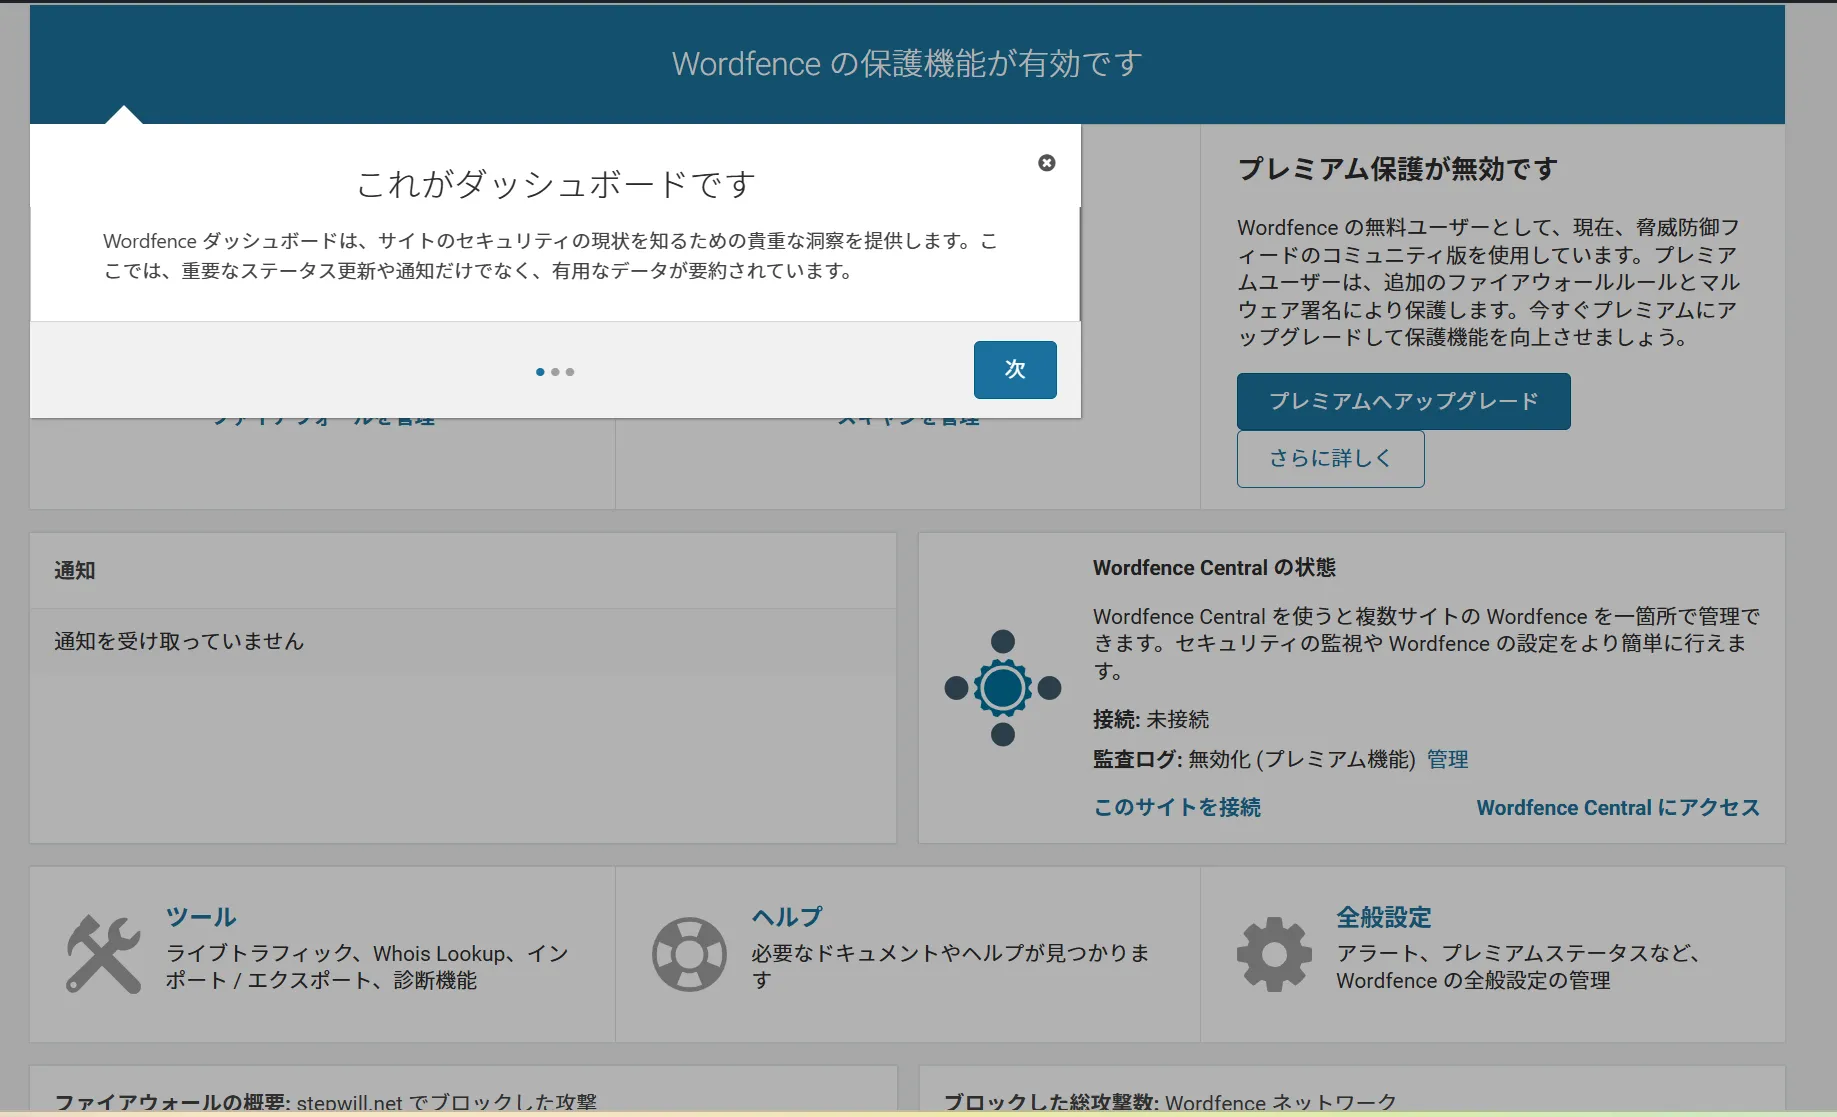Dismiss the tour popup with the X icon
1837x1117 pixels.
tap(1046, 162)
